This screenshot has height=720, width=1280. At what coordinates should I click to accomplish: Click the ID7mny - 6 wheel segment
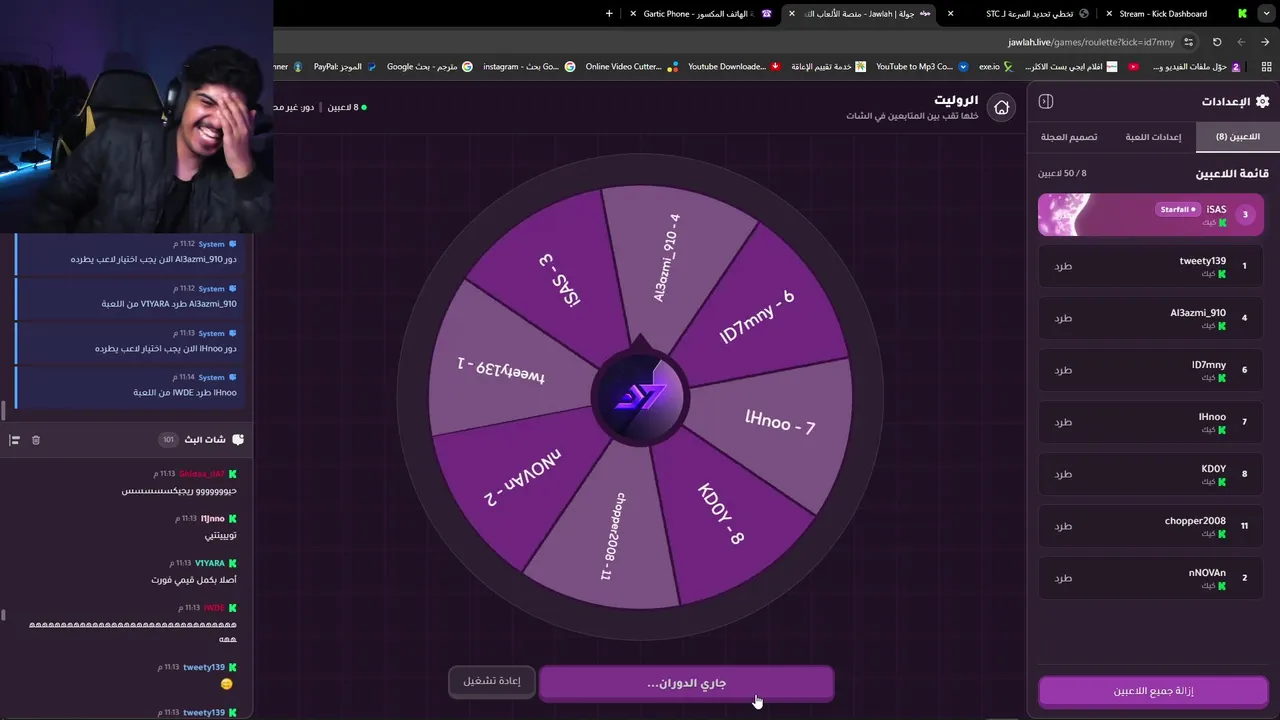click(x=757, y=317)
